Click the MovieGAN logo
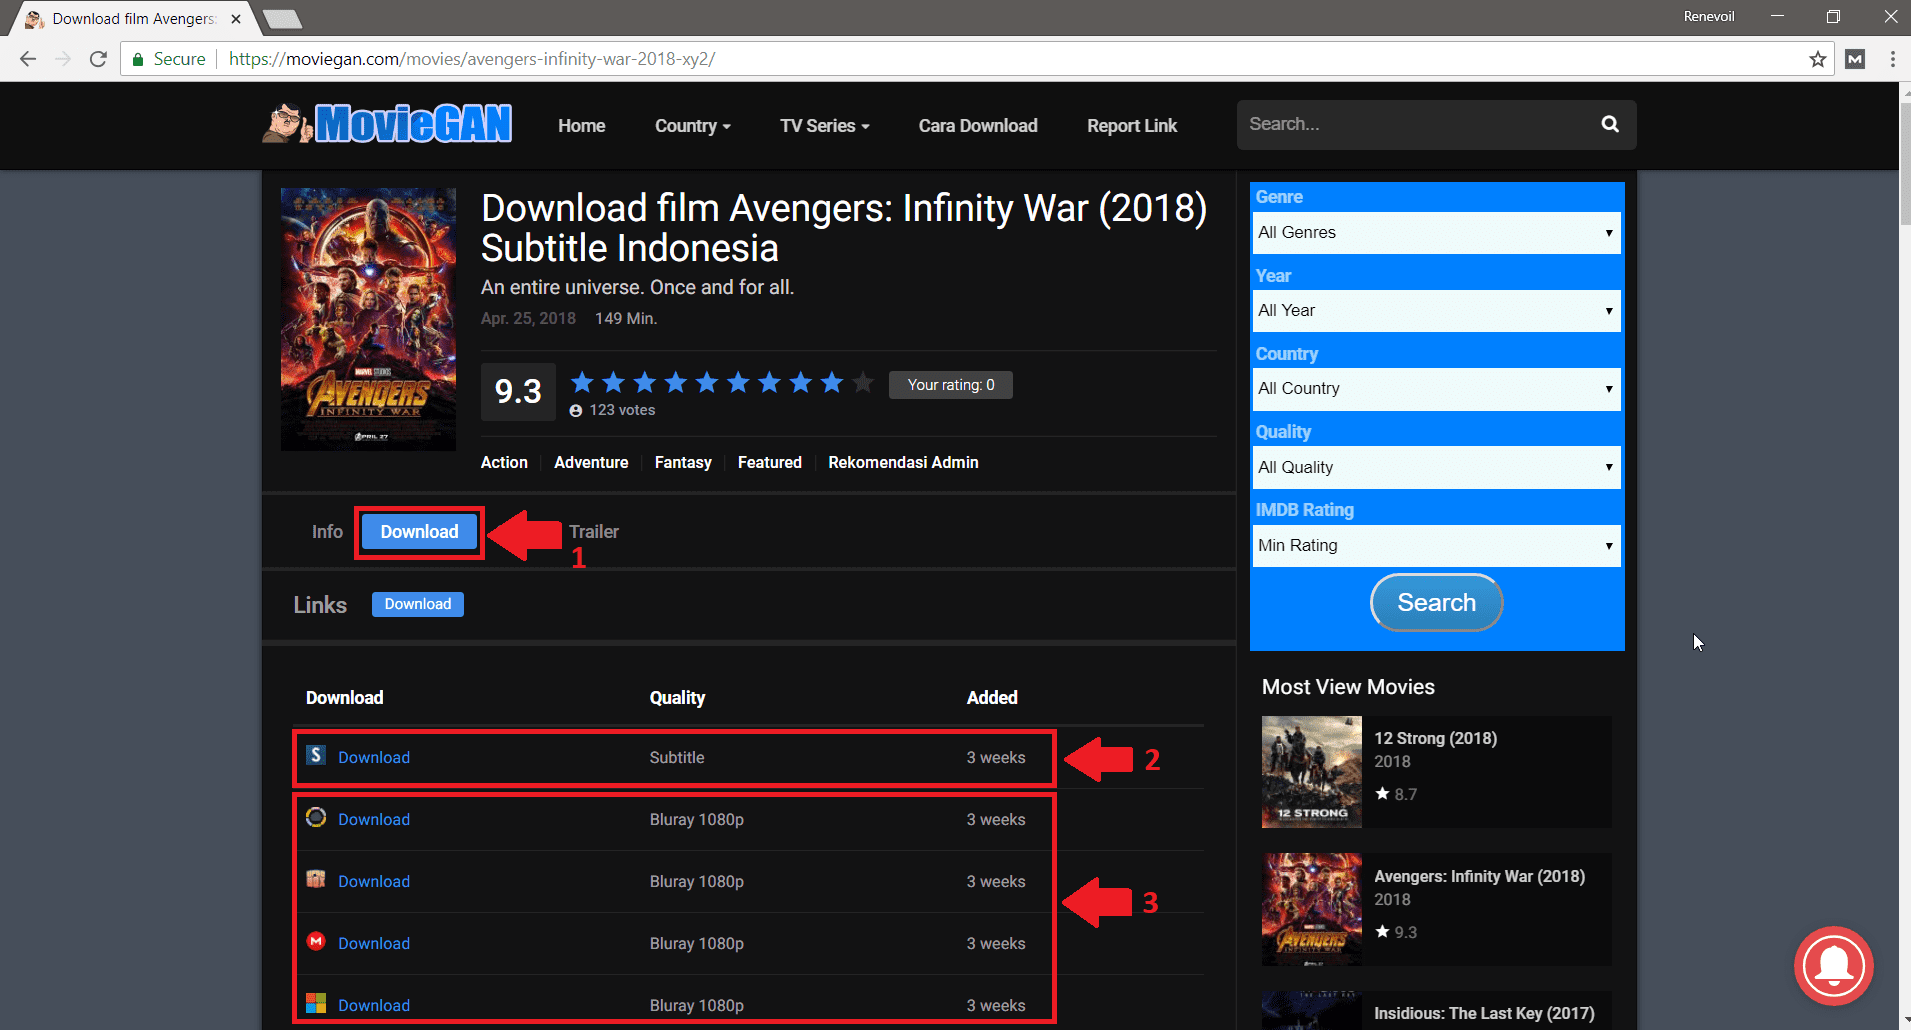1911x1030 pixels. tap(388, 124)
